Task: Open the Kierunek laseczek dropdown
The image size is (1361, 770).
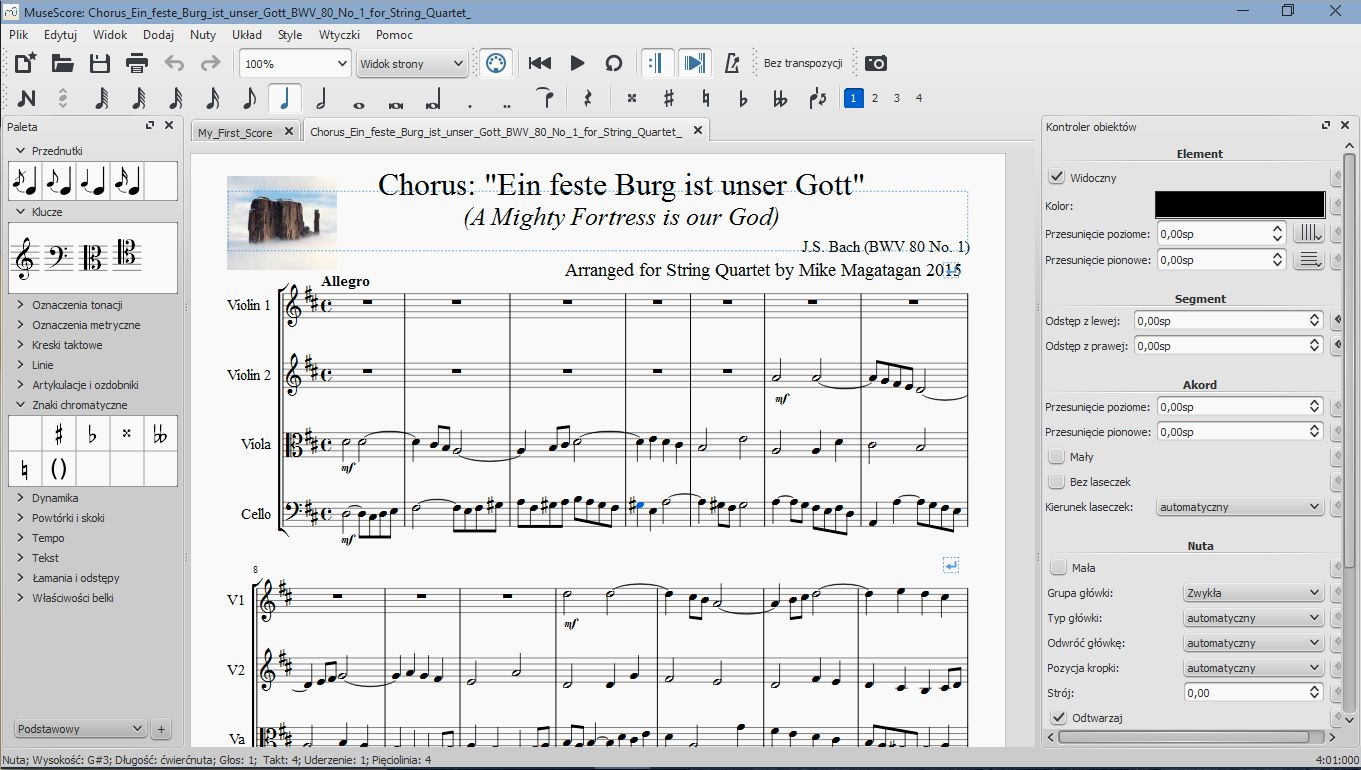Action: pos(1240,507)
